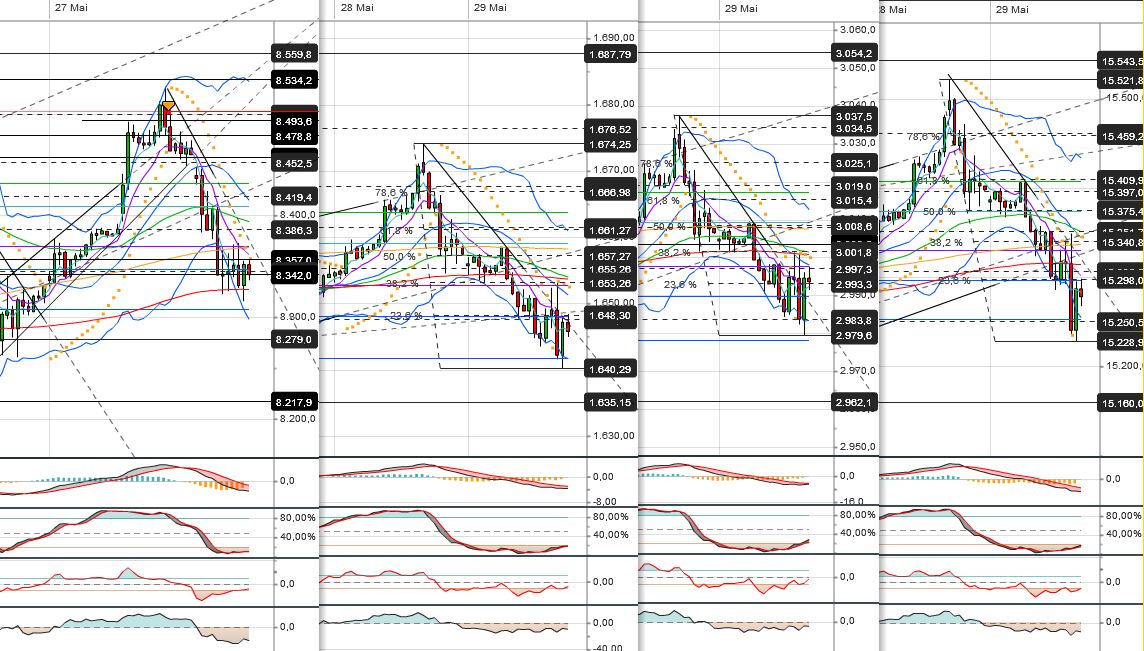The height and width of the screenshot is (651, 1144).
Task: Select the 2.962,1 price level label
Action: click(854, 402)
